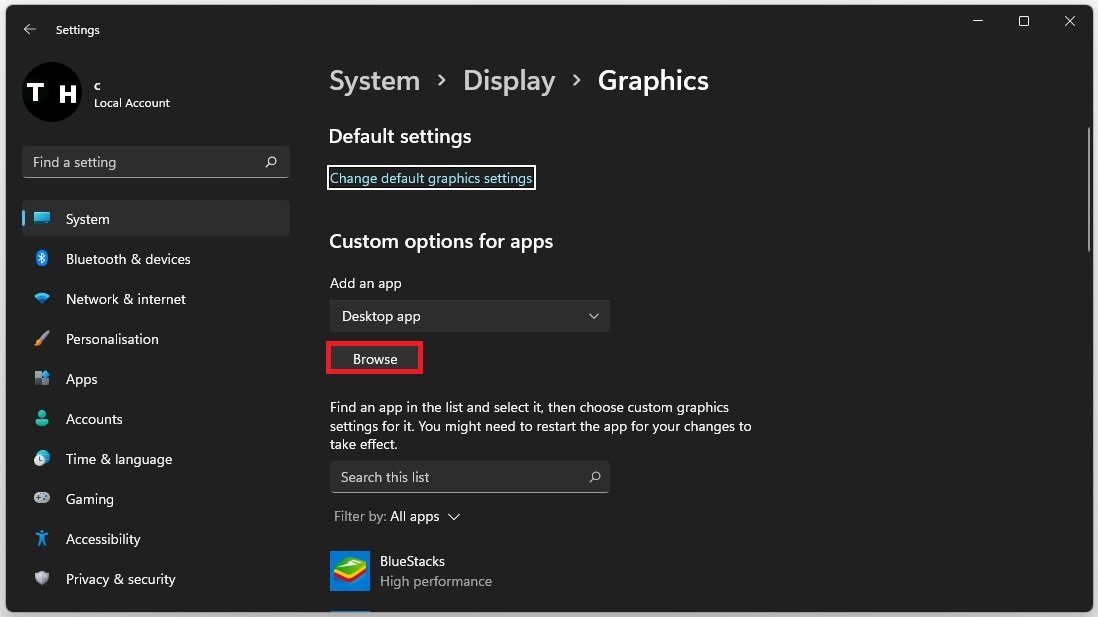Click the Bluetooth & devices icon
Viewport: 1098px width, 617px height.
[x=42, y=259]
